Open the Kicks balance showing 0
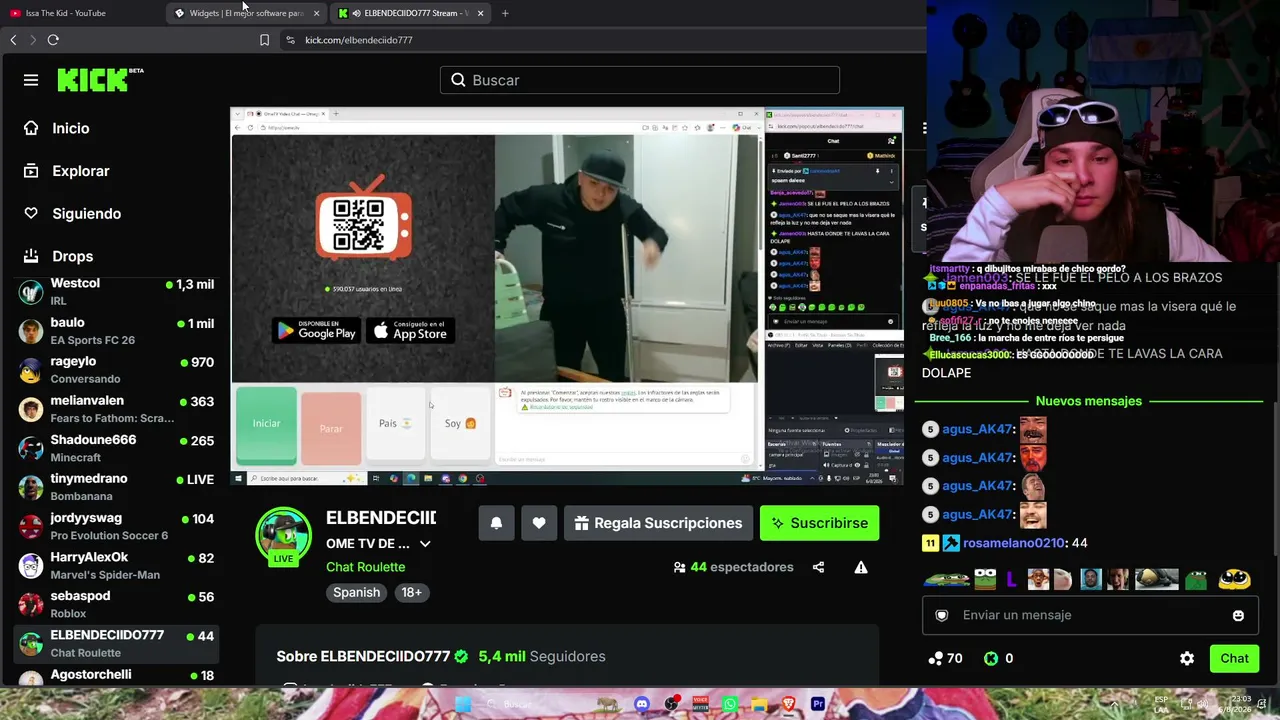 [x=998, y=658]
